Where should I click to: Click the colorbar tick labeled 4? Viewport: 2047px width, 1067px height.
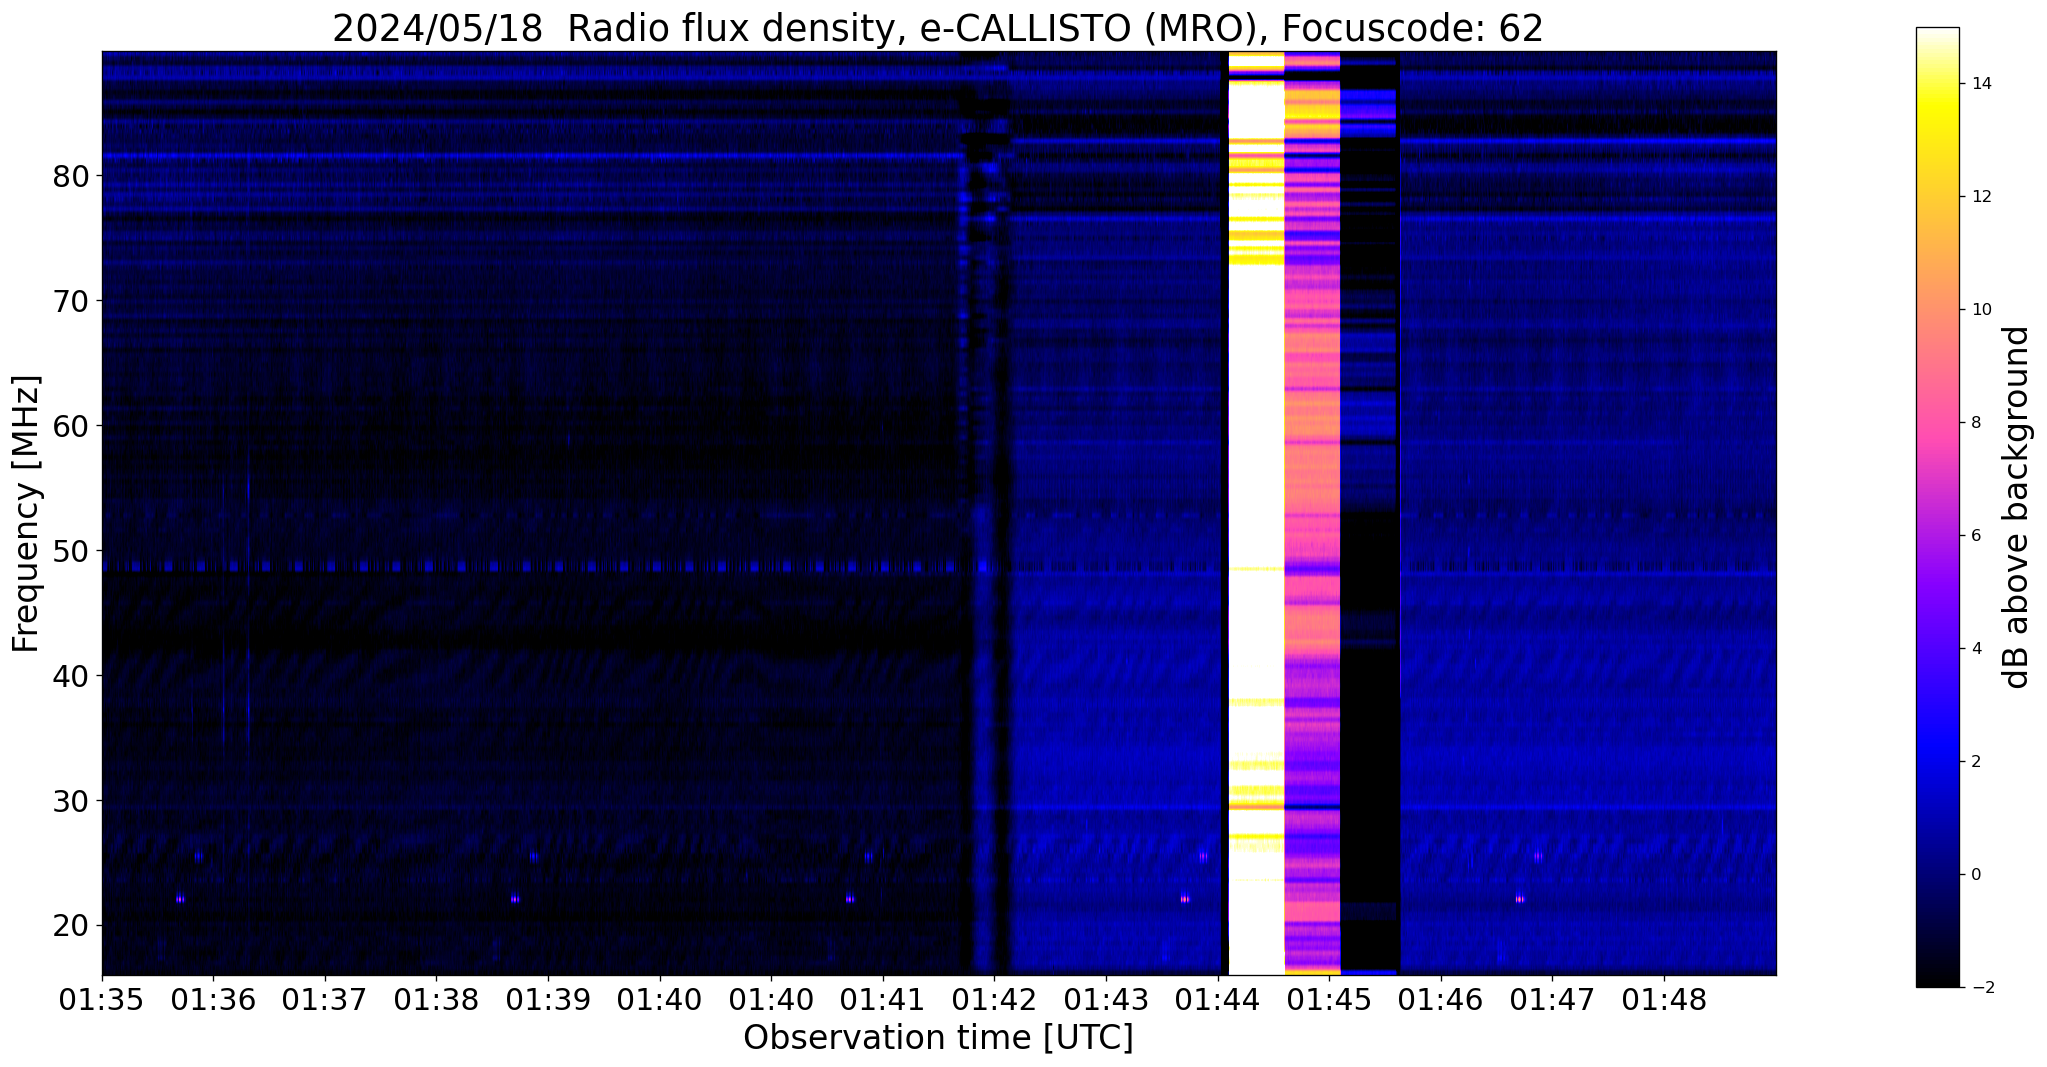tap(1975, 649)
